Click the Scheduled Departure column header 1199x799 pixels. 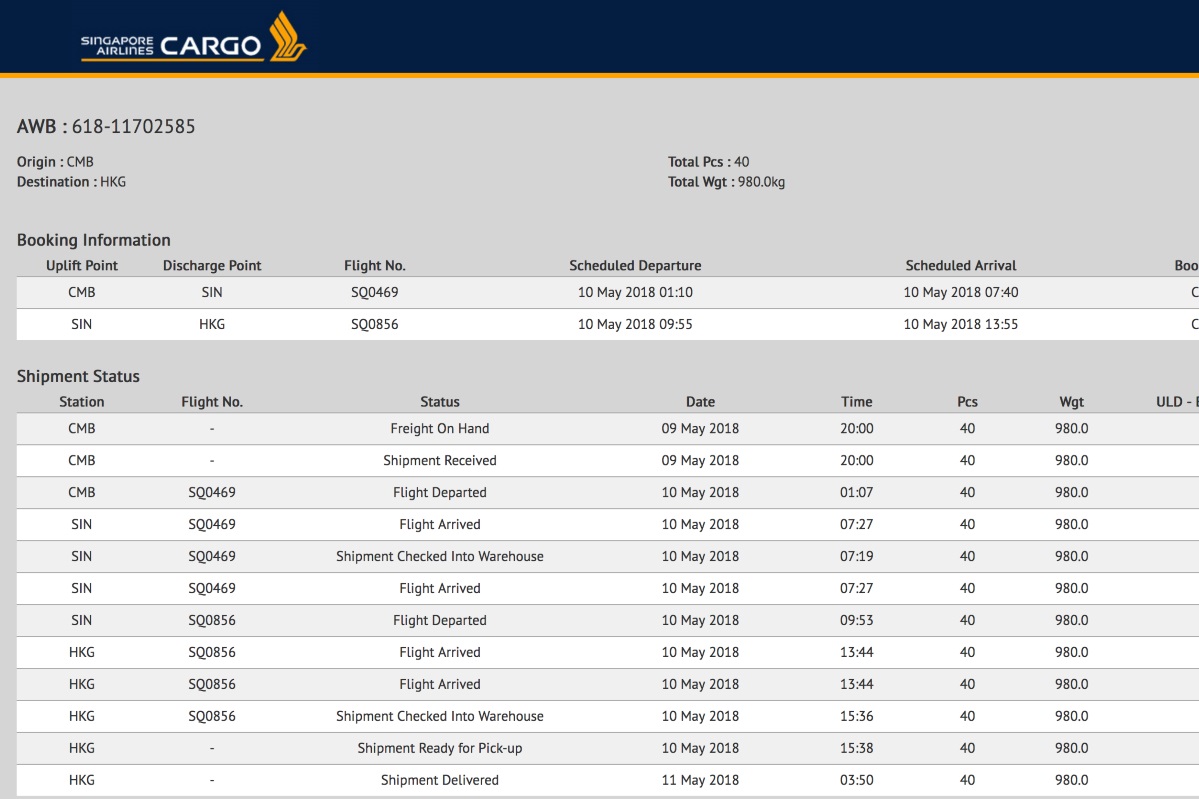635,266
